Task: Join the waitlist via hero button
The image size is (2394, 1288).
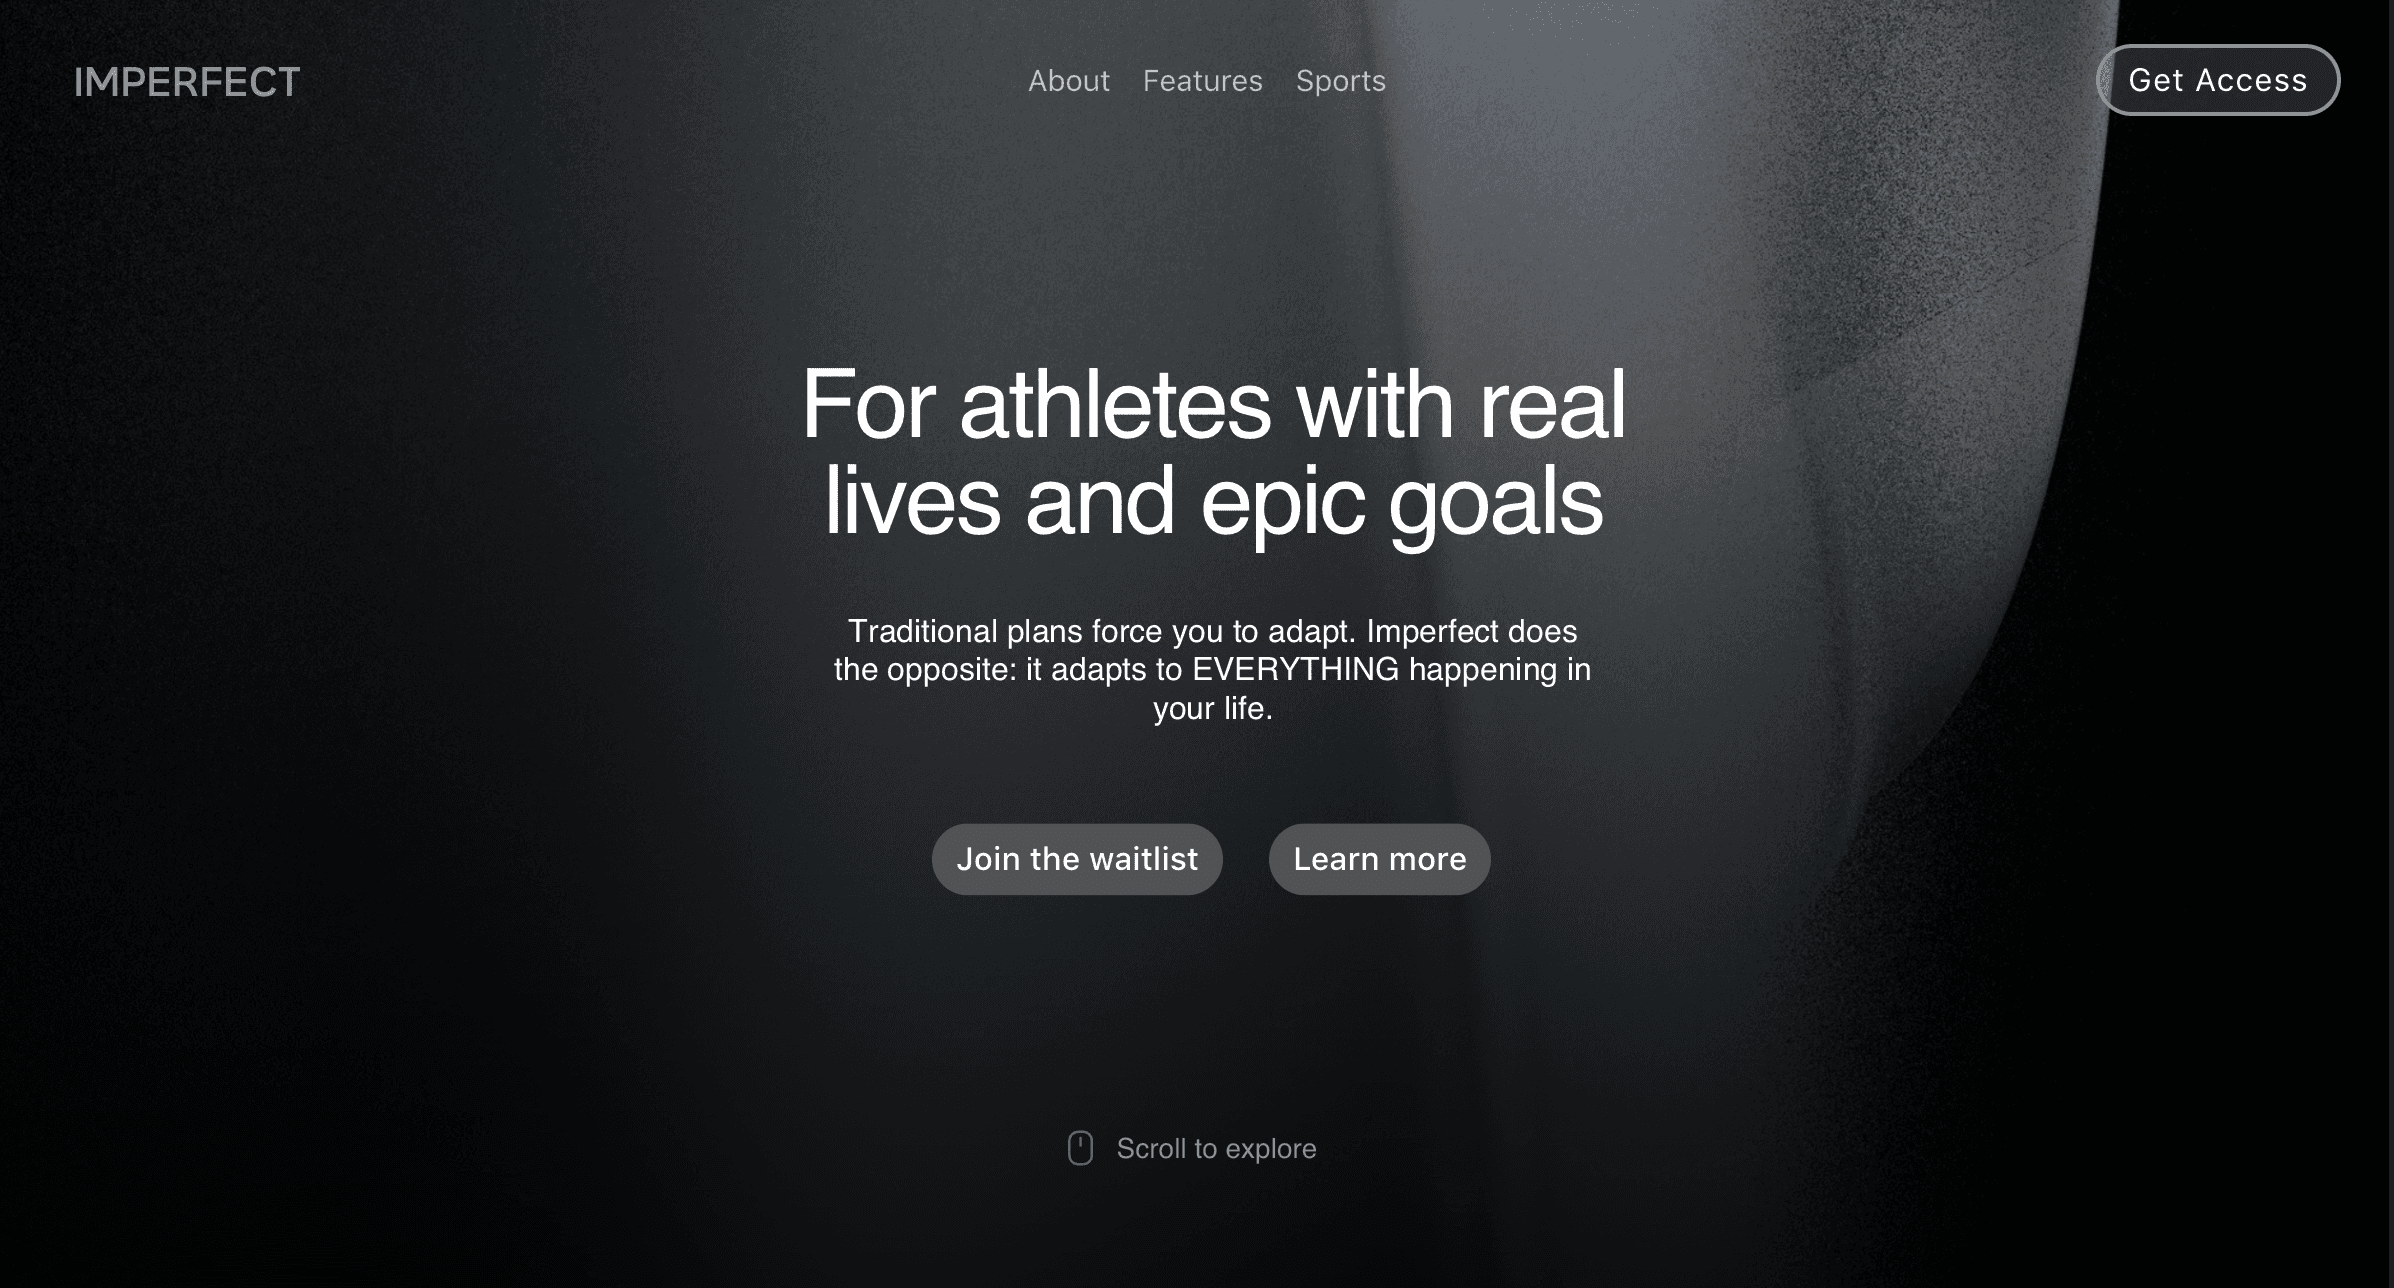Action: click(1077, 859)
